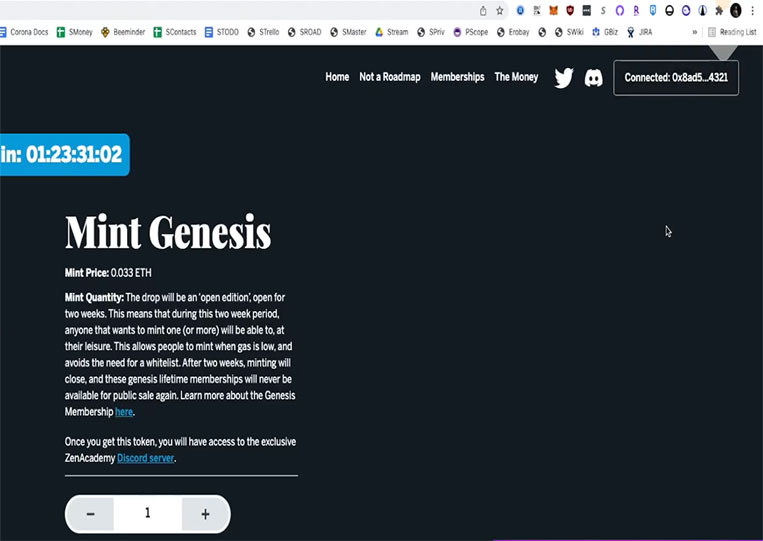Open the Beeminder bookmark
The height and width of the screenshot is (541, 763).
pyautogui.click(x=123, y=32)
